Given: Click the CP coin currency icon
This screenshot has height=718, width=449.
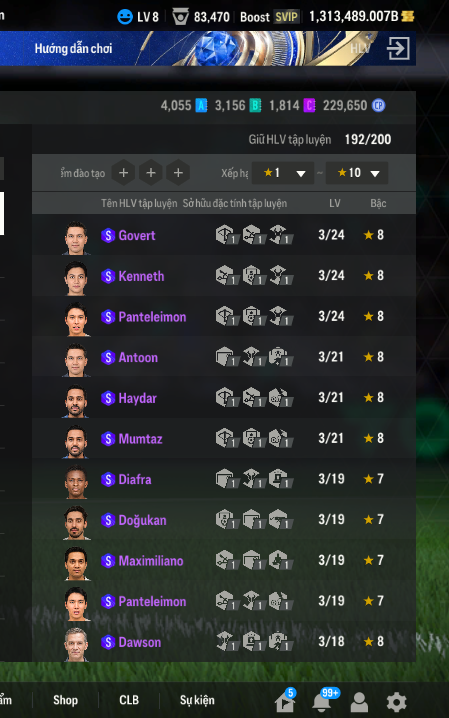Looking at the screenshot, I should point(378,106).
